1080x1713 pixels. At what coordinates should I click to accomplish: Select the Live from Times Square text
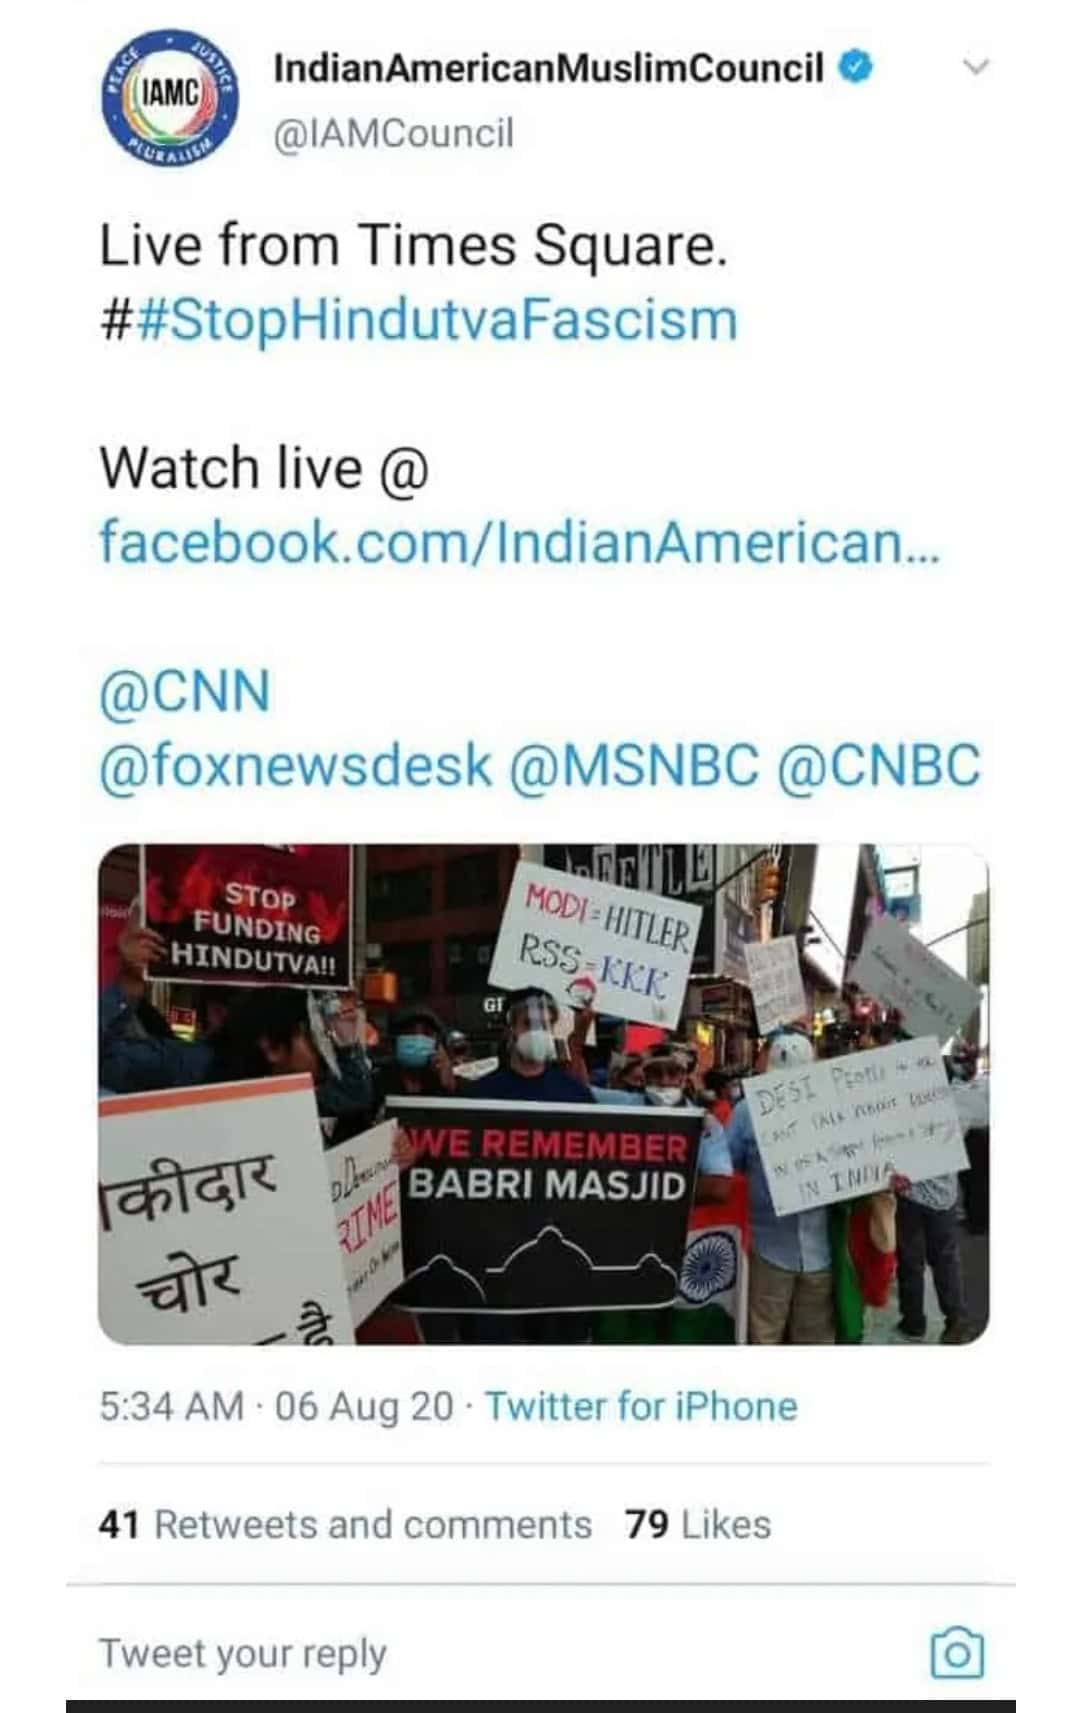(413, 246)
